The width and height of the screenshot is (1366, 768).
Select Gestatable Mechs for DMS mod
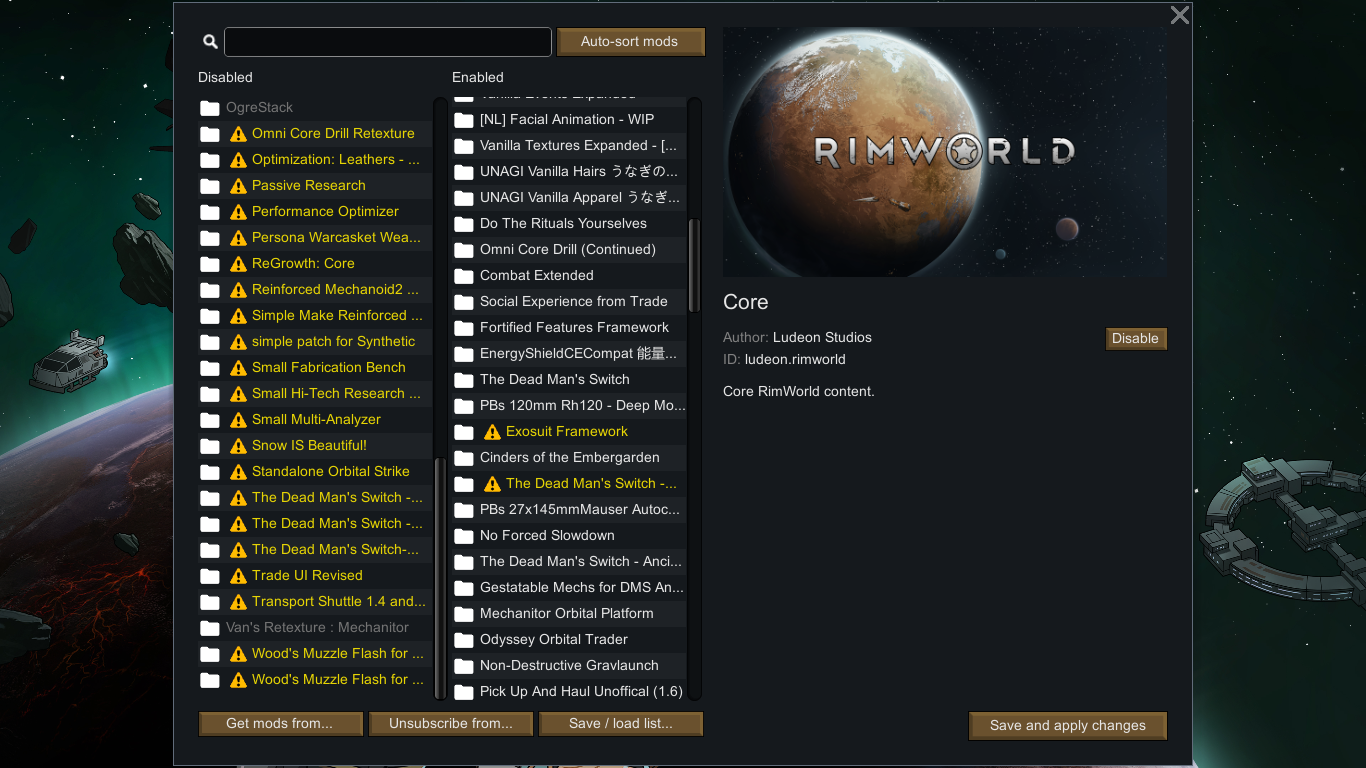pos(569,588)
